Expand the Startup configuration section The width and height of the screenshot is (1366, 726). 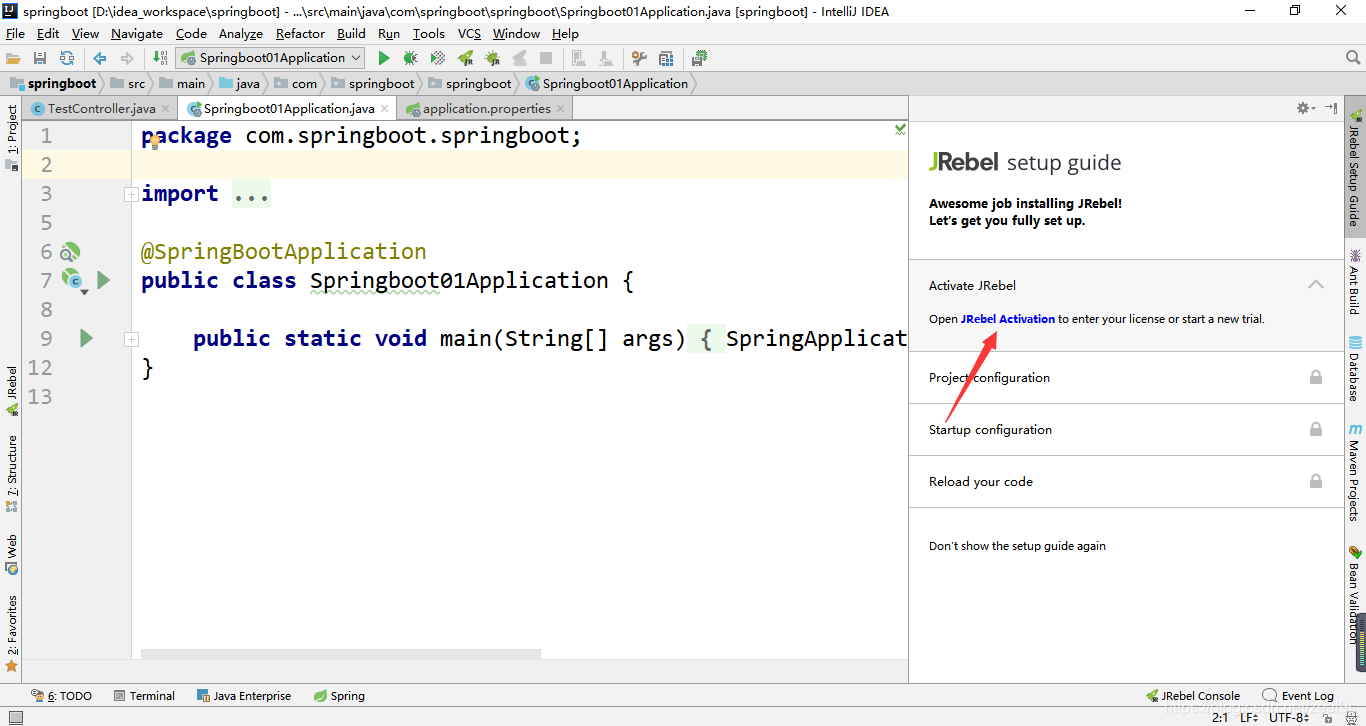(1126, 430)
